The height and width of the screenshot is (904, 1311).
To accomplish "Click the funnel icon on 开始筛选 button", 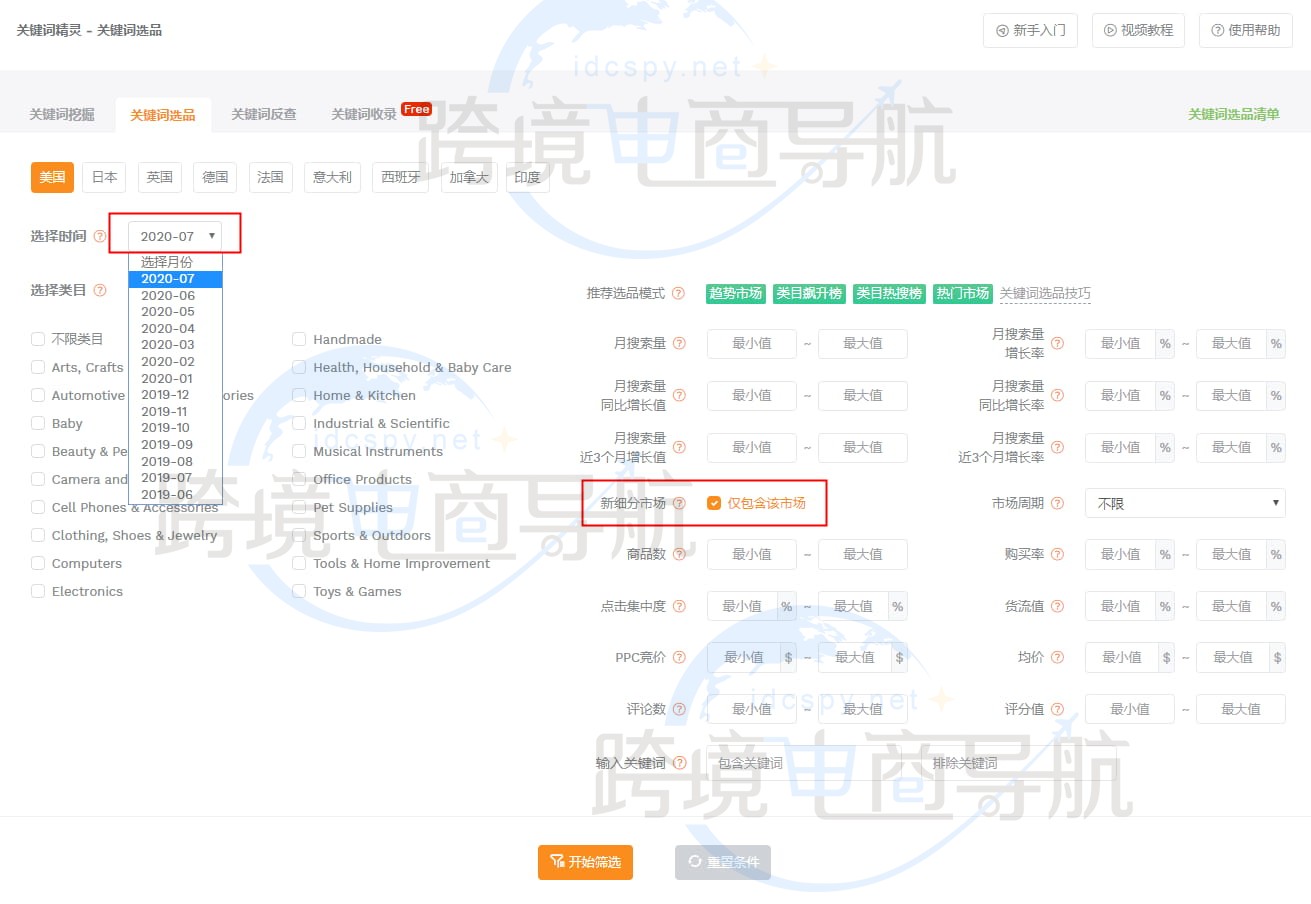I will pos(558,862).
